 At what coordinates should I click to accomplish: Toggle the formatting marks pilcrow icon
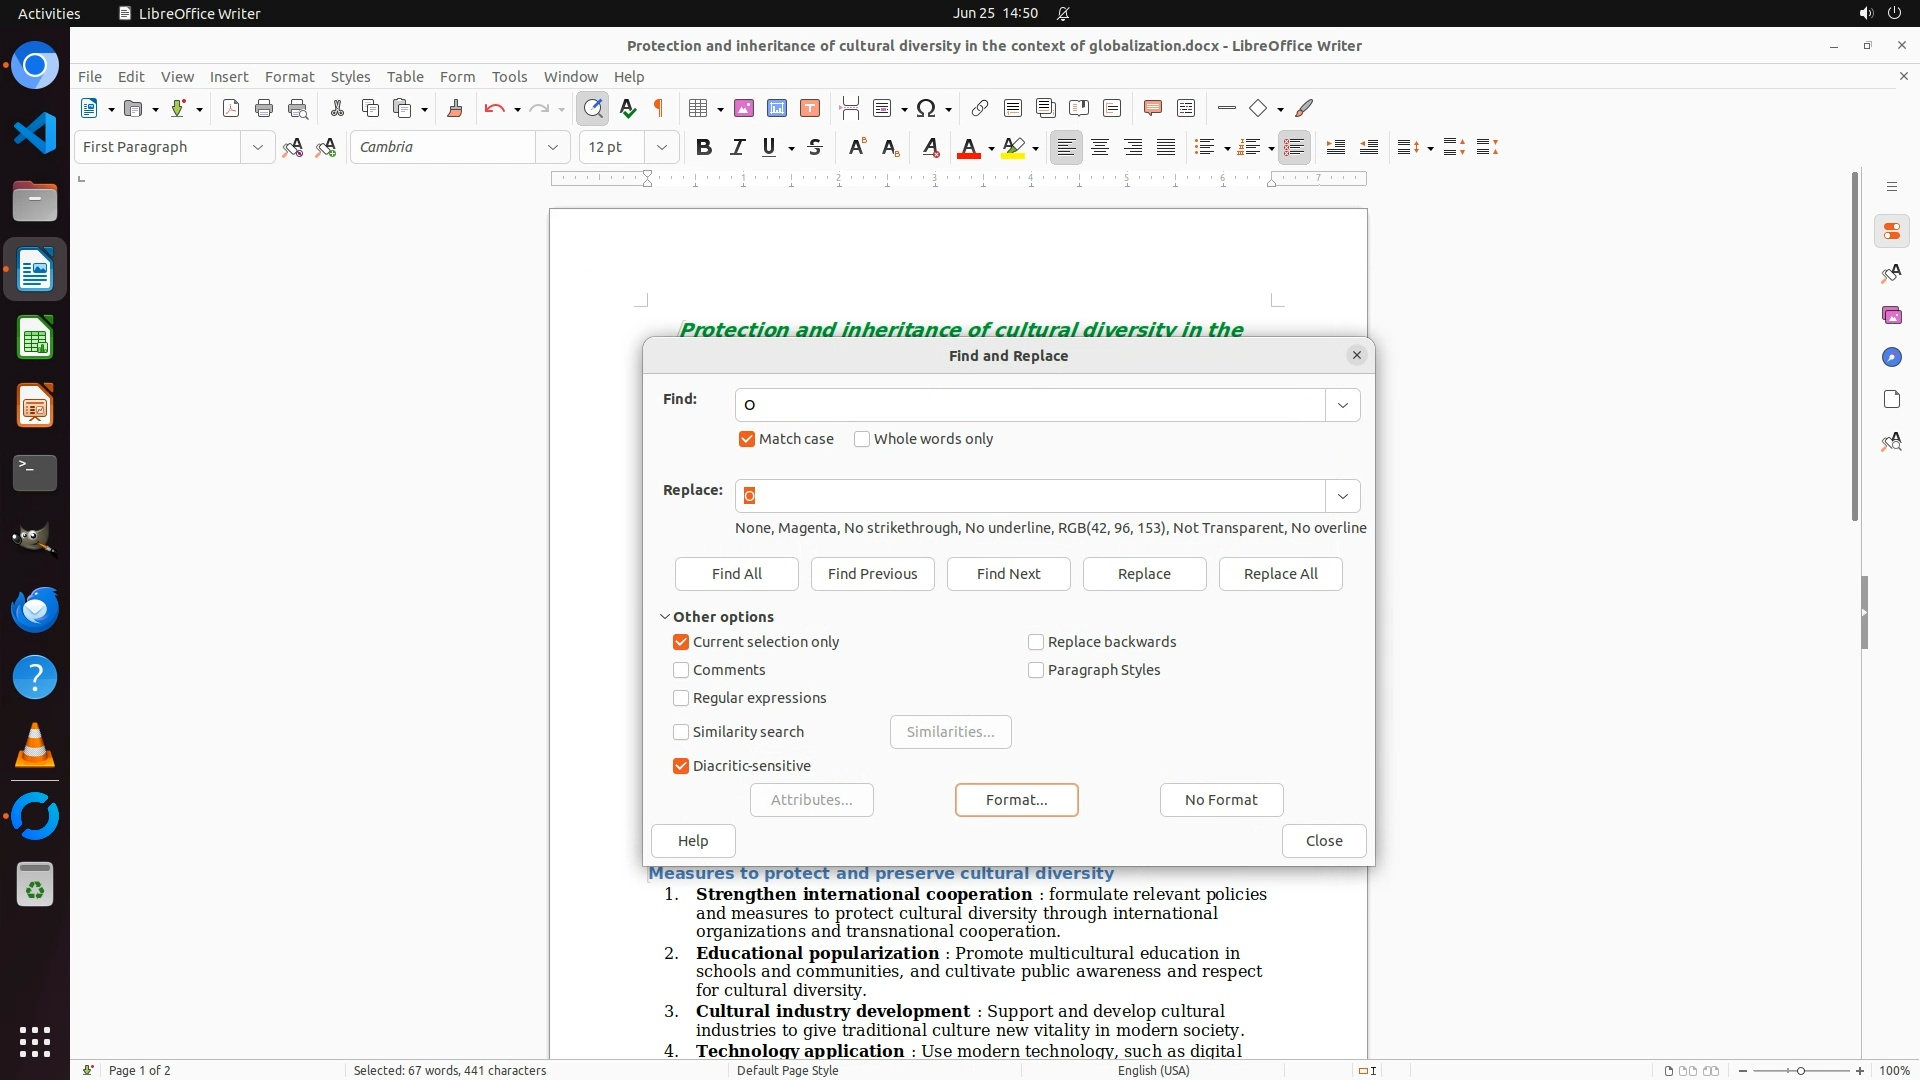pyautogui.click(x=659, y=108)
